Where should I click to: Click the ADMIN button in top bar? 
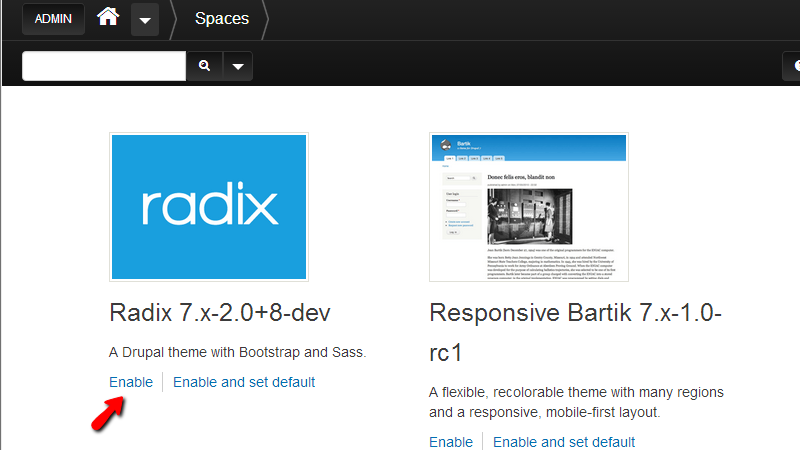coord(53,19)
